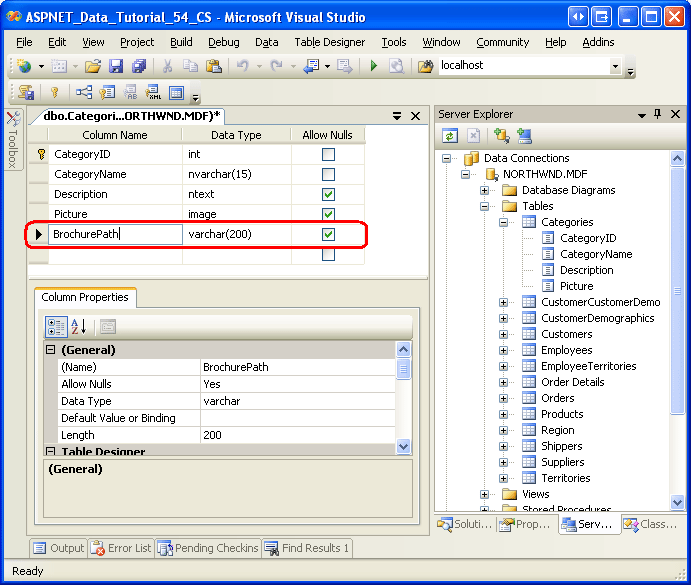Image resolution: width=691 pixels, height=585 pixels.
Task: Click the green Start Debugging arrow
Action: coord(373,66)
